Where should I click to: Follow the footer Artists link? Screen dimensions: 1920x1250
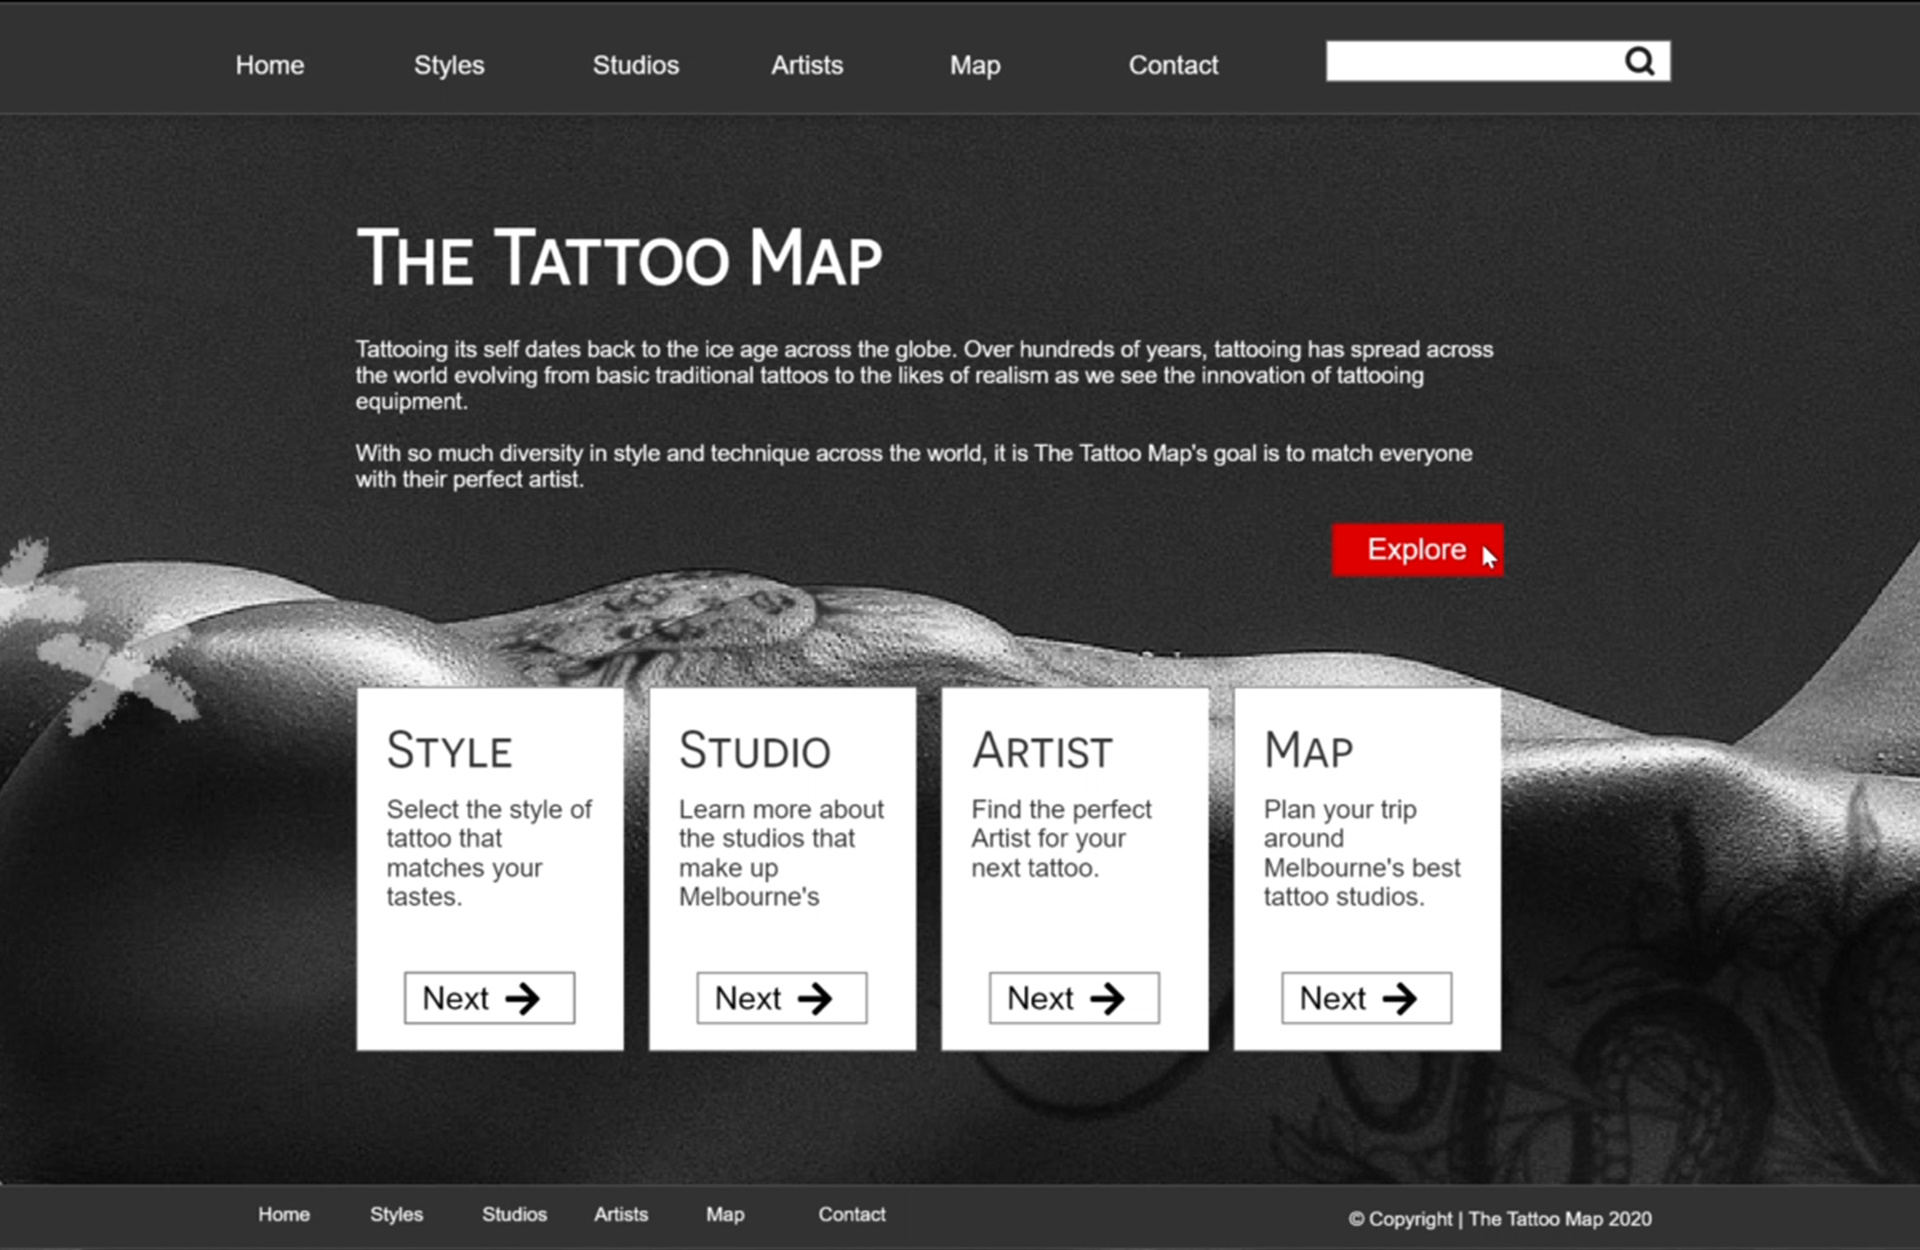click(x=621, y=1214)
